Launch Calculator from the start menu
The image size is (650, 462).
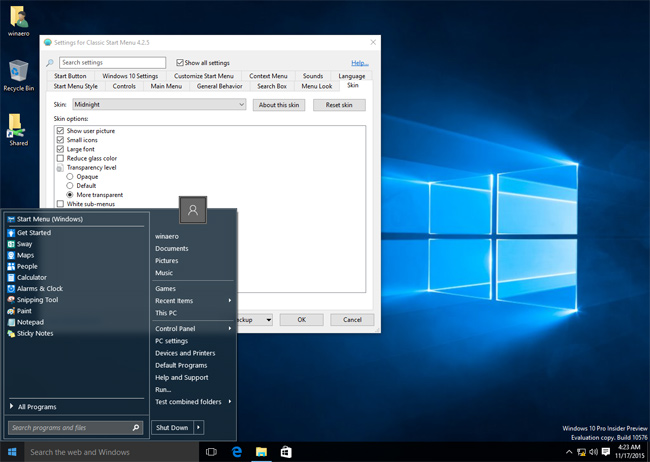tap(32, 277)
